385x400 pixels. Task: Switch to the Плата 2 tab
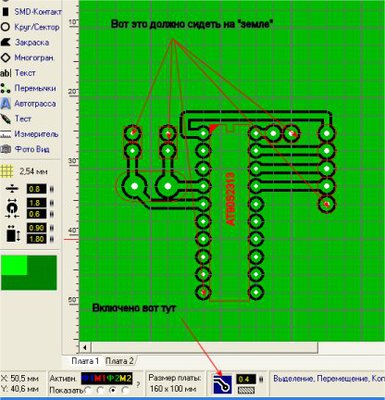[119, 361]
